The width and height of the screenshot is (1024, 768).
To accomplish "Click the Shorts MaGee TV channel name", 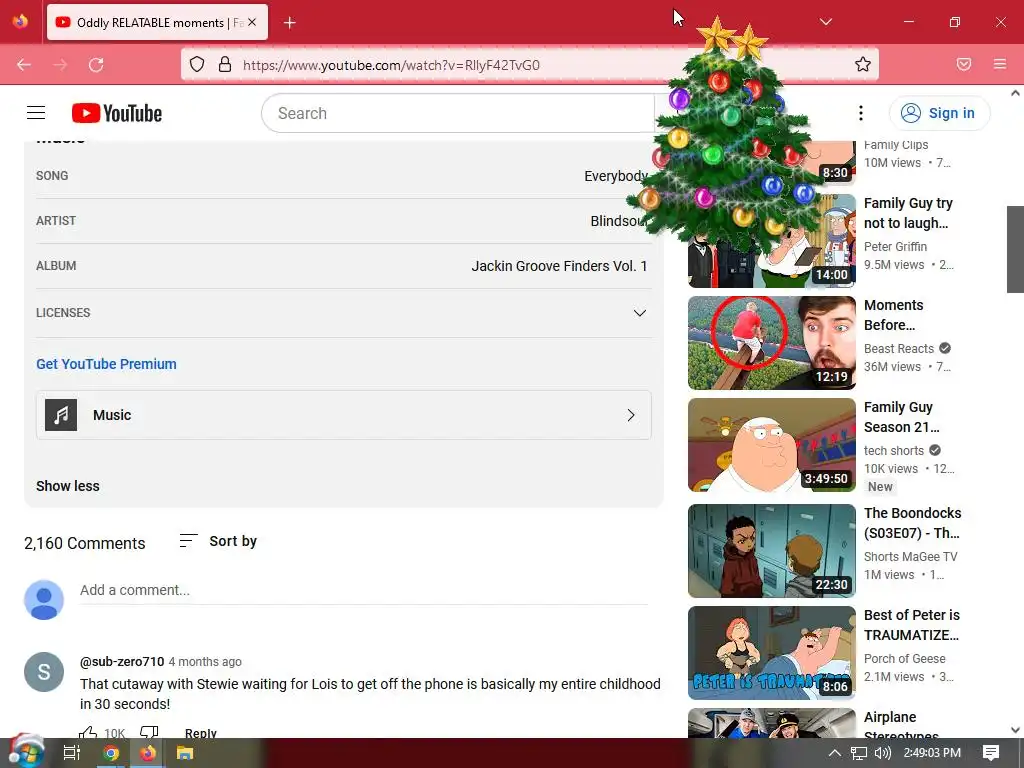I will point(910,556).
